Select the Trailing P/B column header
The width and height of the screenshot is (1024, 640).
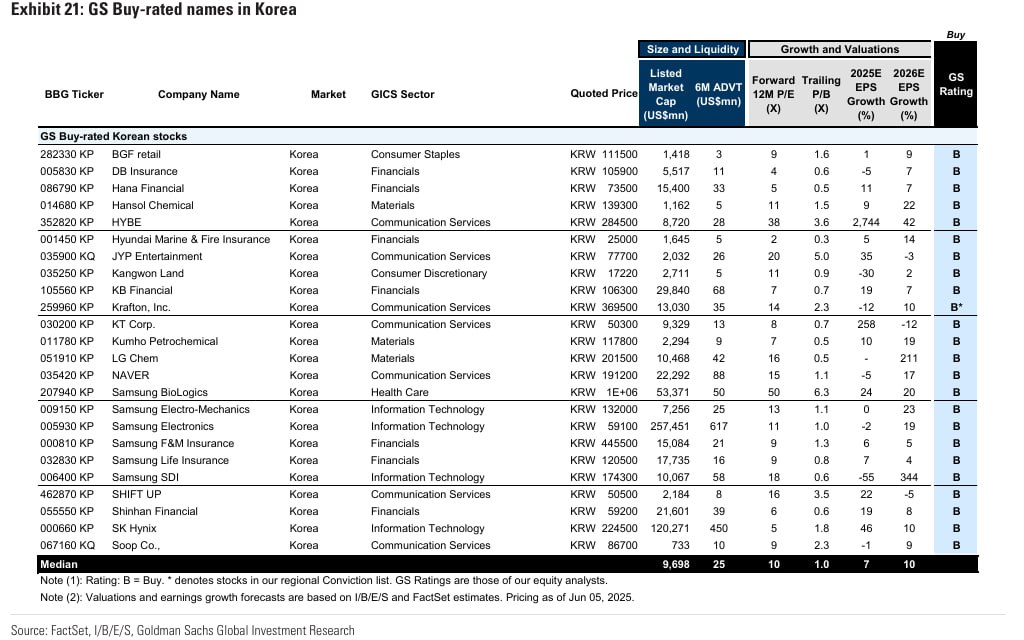[821, 94]
